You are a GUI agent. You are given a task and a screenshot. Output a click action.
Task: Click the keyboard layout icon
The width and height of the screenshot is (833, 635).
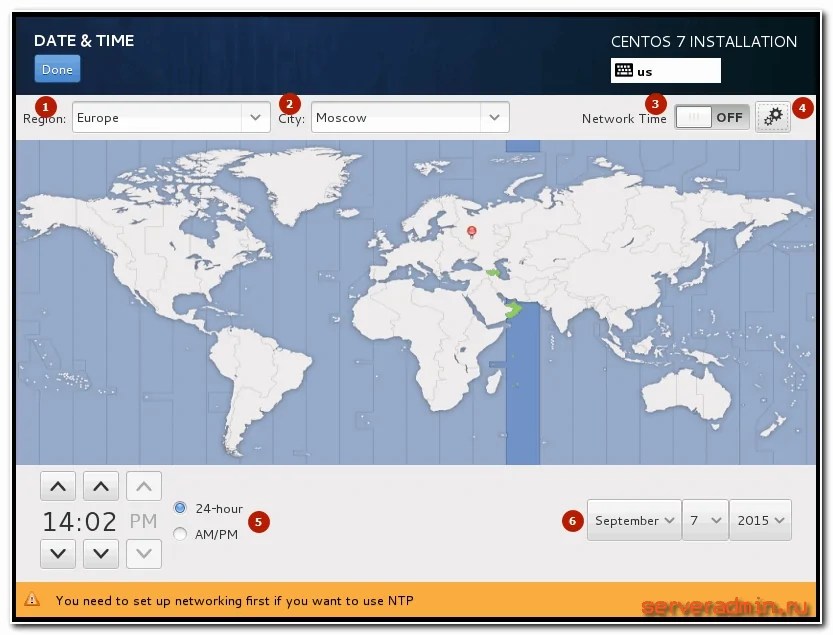tap(624, 71)
